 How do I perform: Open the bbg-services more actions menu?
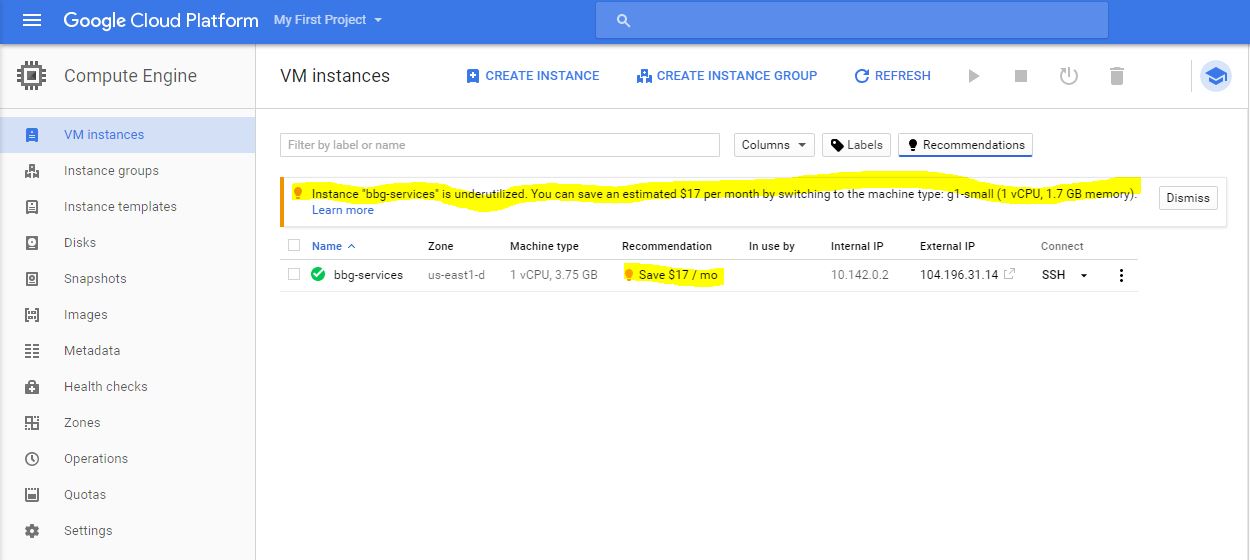click(x=1121, y=275)
